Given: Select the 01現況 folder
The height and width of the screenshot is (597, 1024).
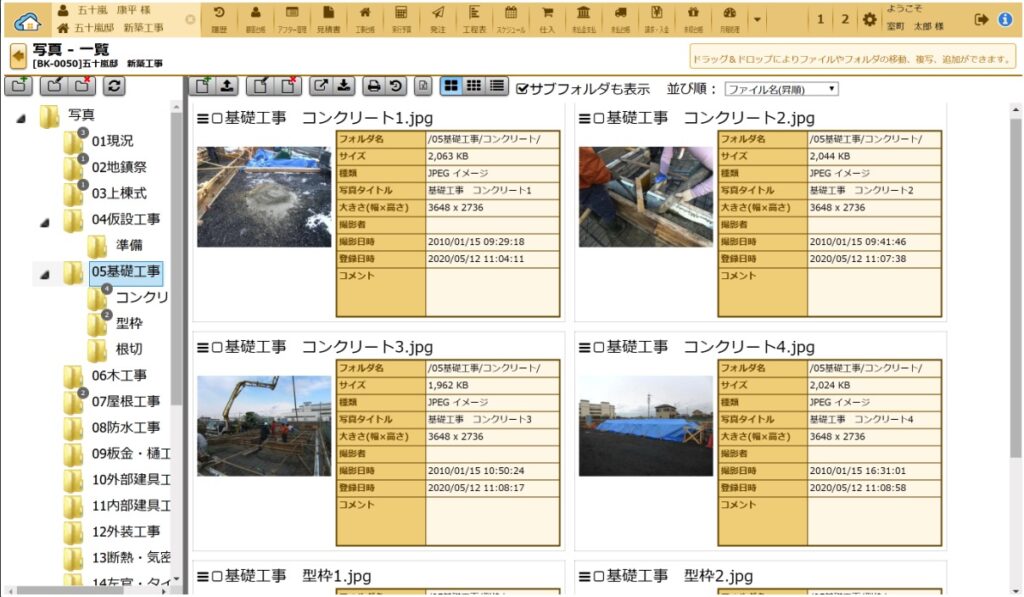Looking at the screenshot, I should pos(112,141).
